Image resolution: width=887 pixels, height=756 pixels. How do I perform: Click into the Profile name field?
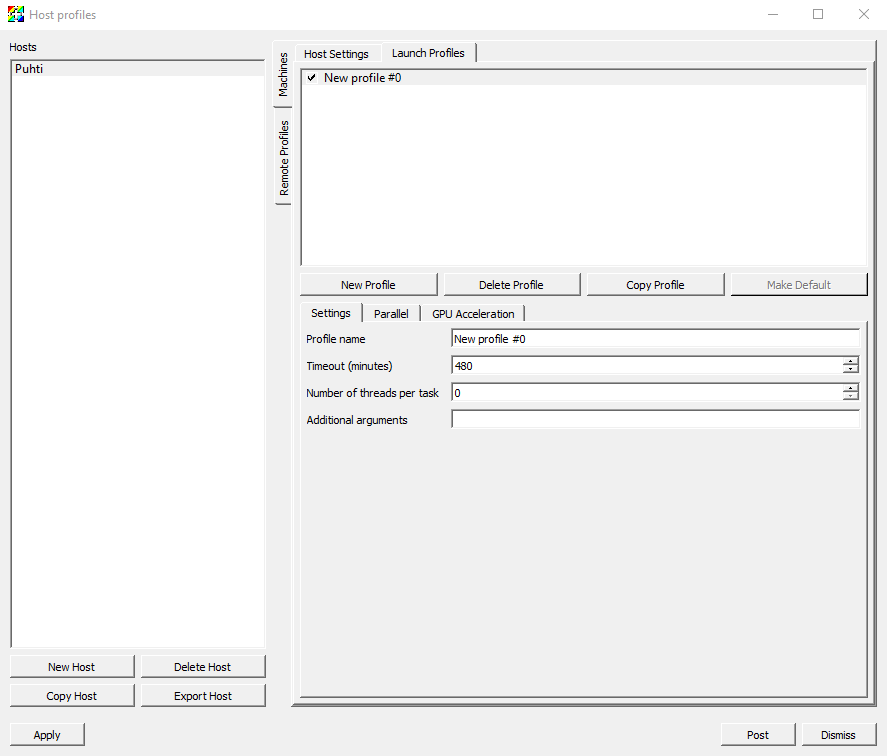(x=655, y=339)
